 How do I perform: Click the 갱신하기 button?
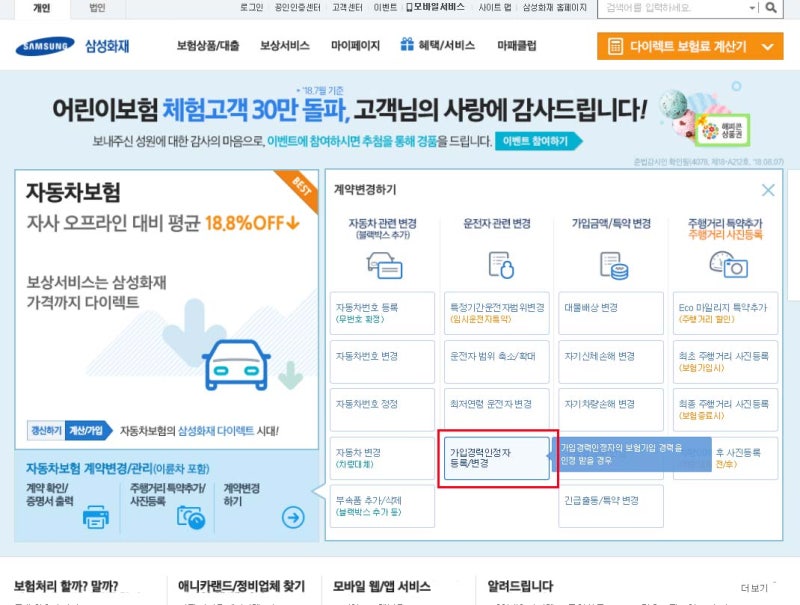click(46, 431)
